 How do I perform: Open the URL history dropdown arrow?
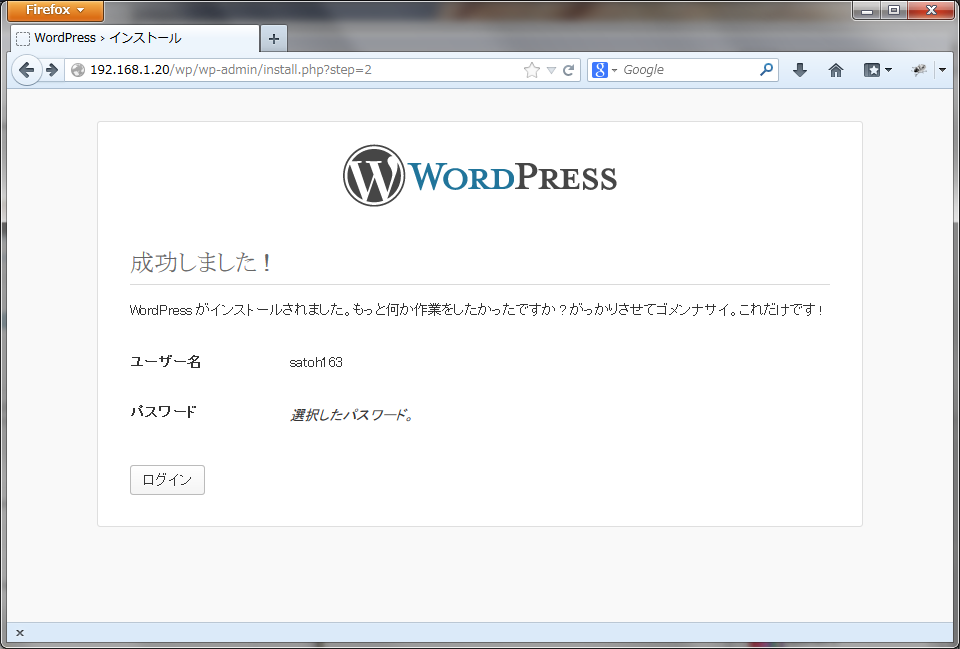[x=551, y=70]
